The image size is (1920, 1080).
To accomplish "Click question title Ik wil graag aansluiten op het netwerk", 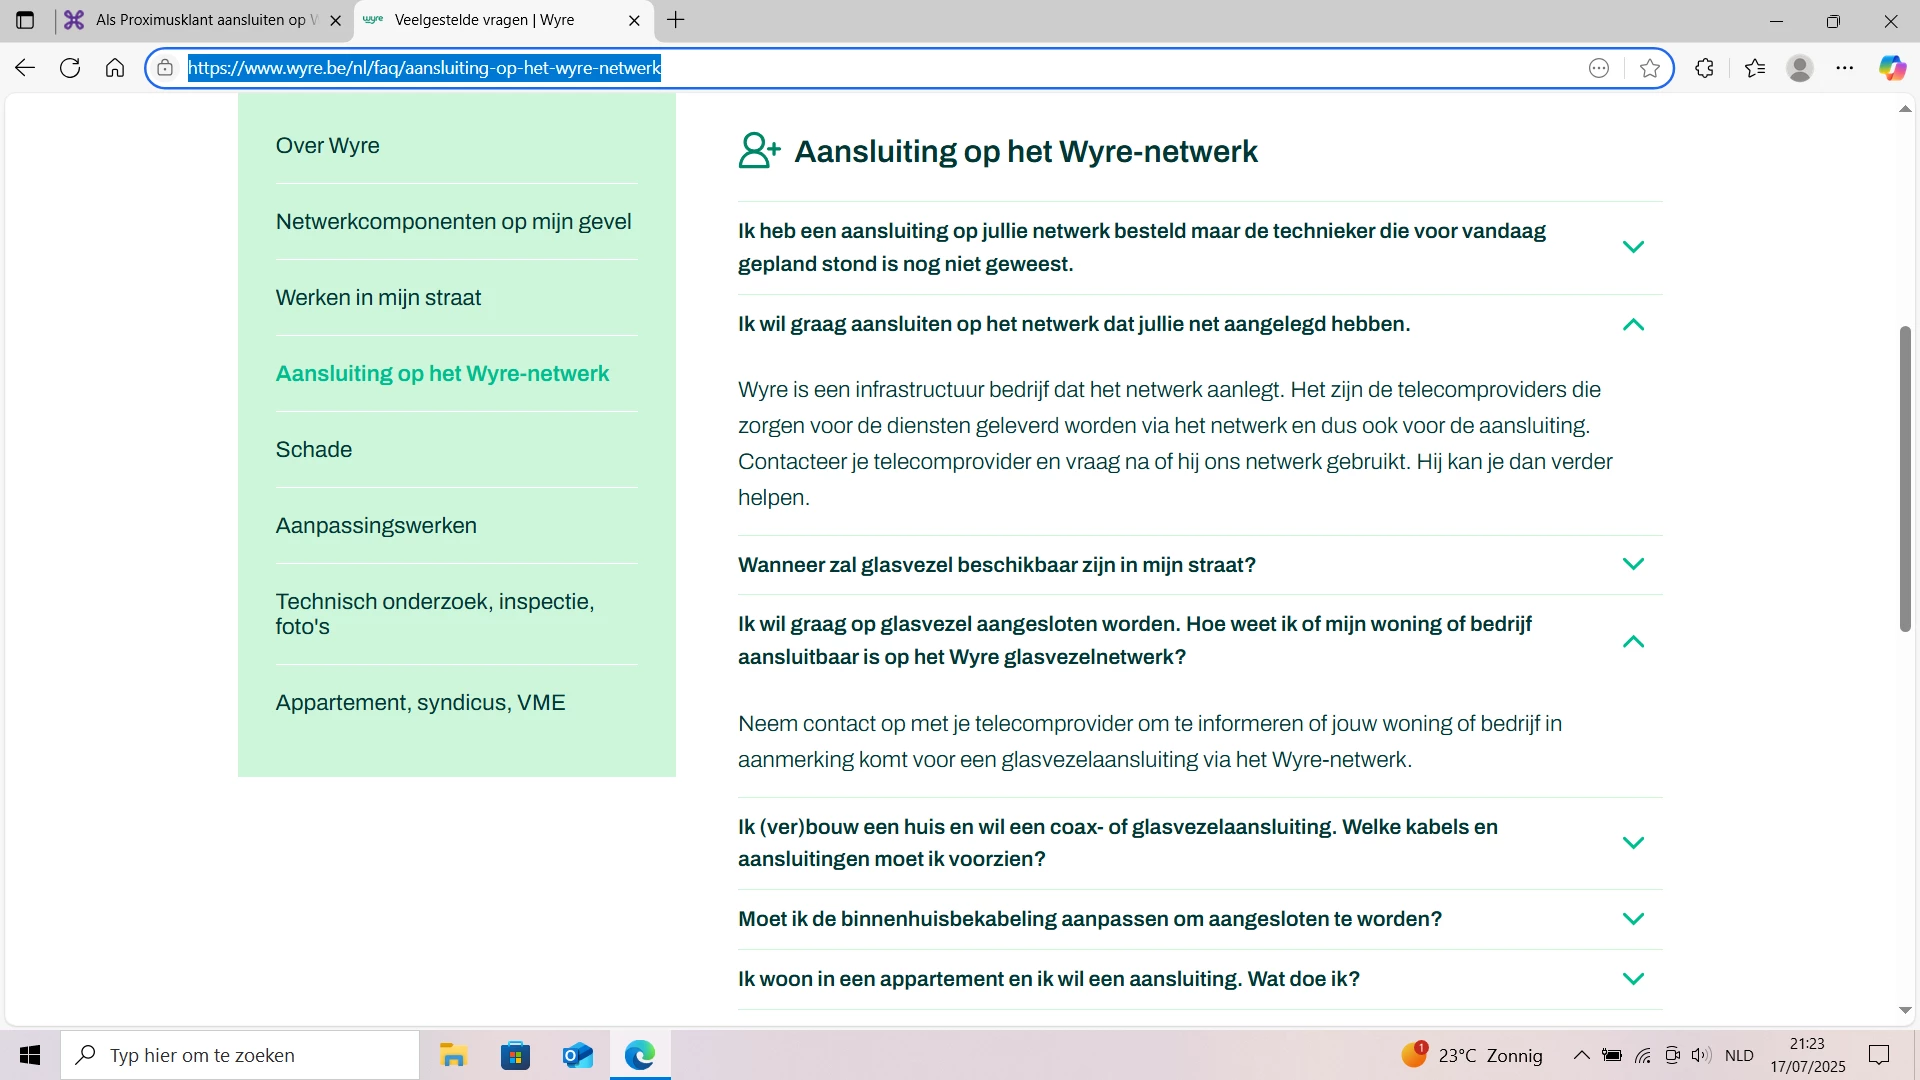I will tap(1074, 324).
